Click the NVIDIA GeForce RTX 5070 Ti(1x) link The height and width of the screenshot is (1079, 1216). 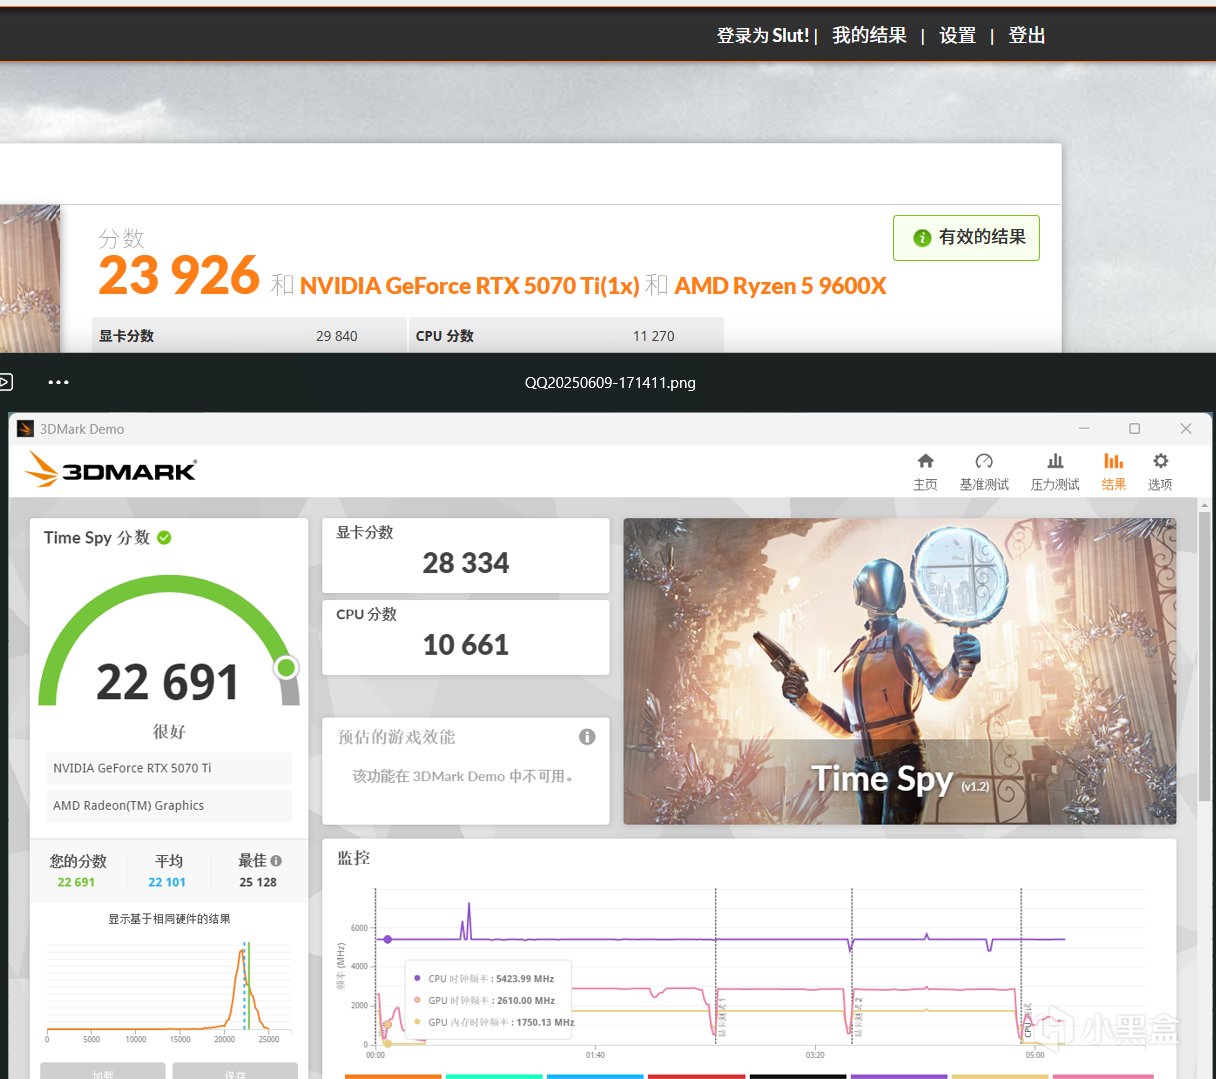[469, 286]
